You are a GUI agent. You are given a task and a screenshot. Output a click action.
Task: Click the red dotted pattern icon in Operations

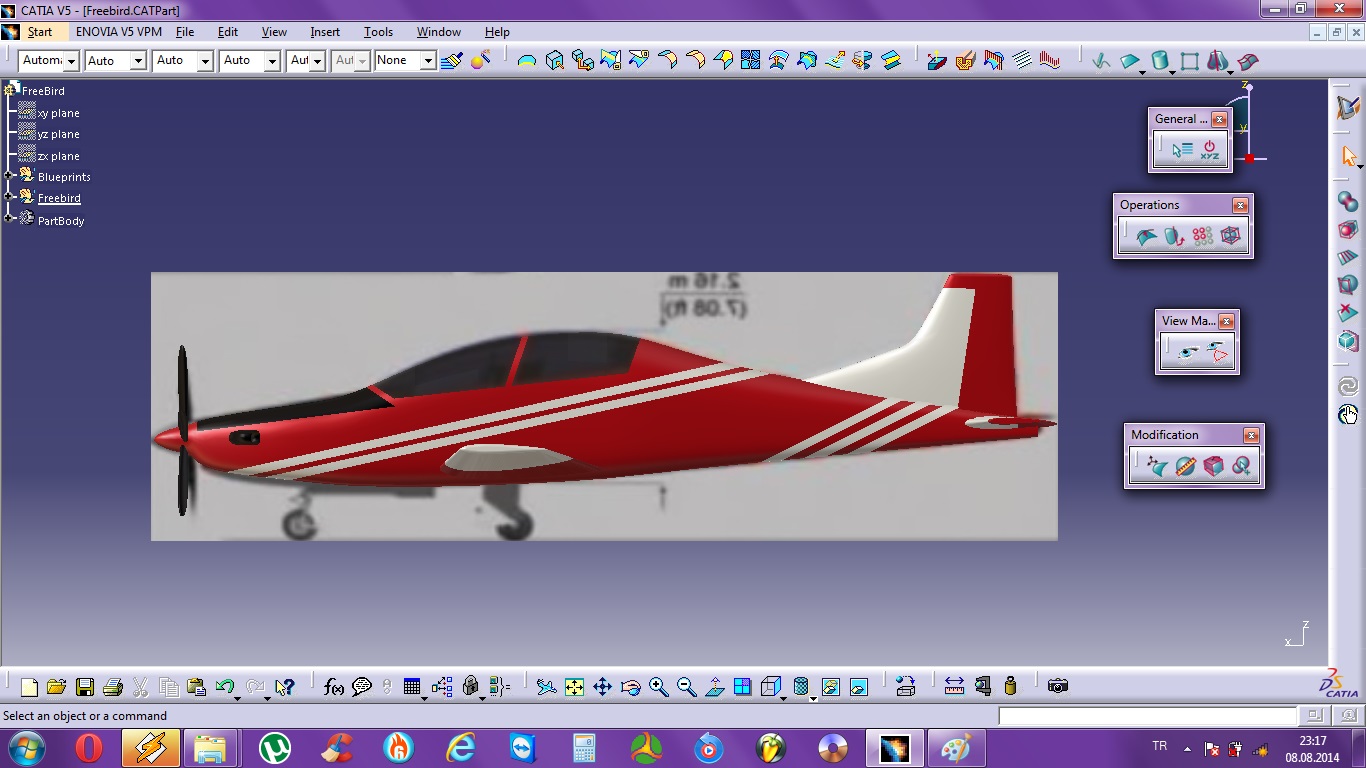click(x=1202, y=237)
